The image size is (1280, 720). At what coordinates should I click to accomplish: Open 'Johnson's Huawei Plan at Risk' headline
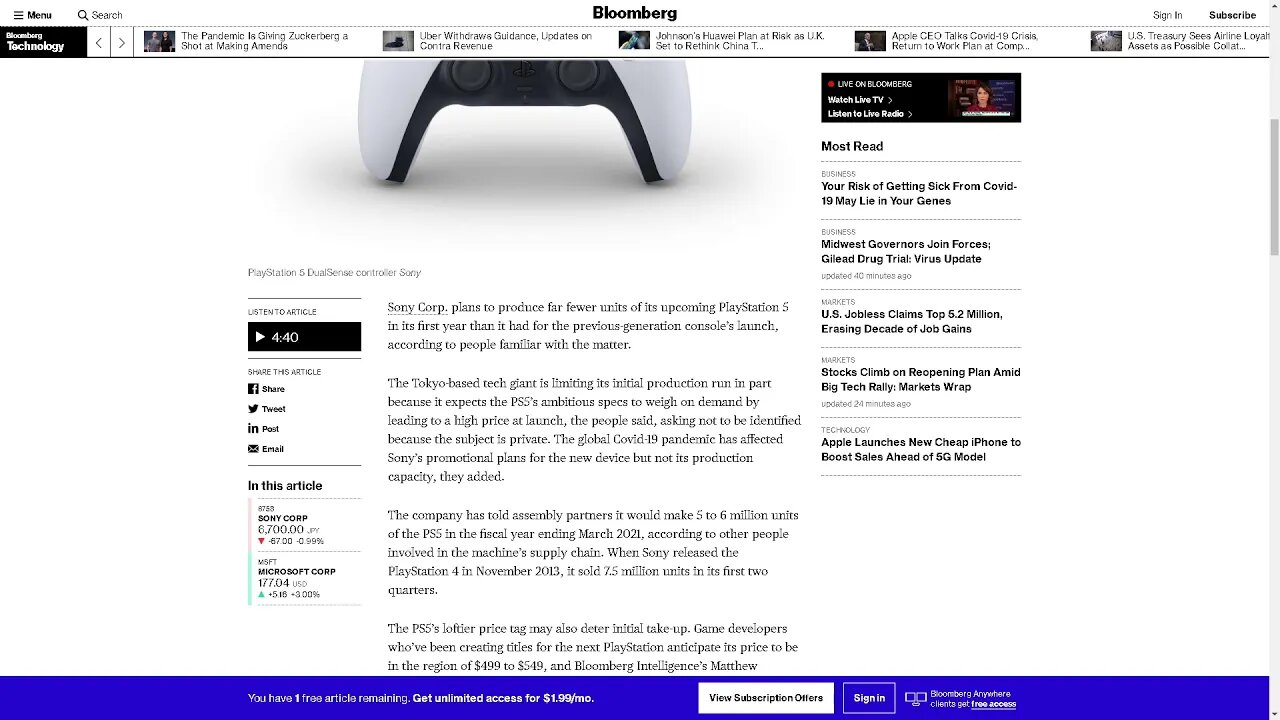(740, 41)
